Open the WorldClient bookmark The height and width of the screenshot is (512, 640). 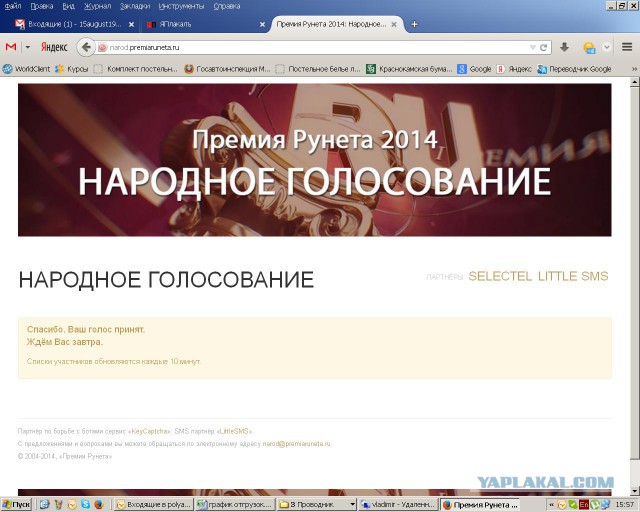[27, 69]
